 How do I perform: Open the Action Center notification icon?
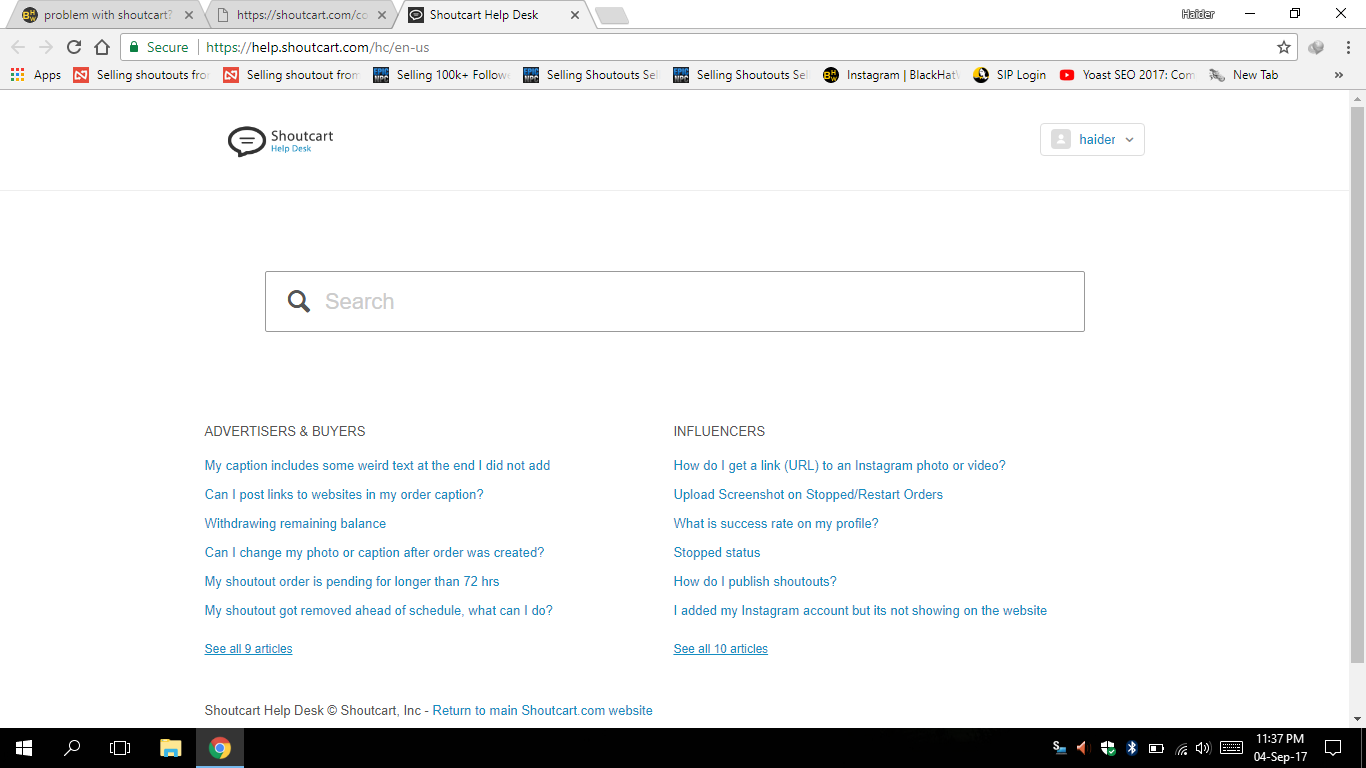point(1332,748)
